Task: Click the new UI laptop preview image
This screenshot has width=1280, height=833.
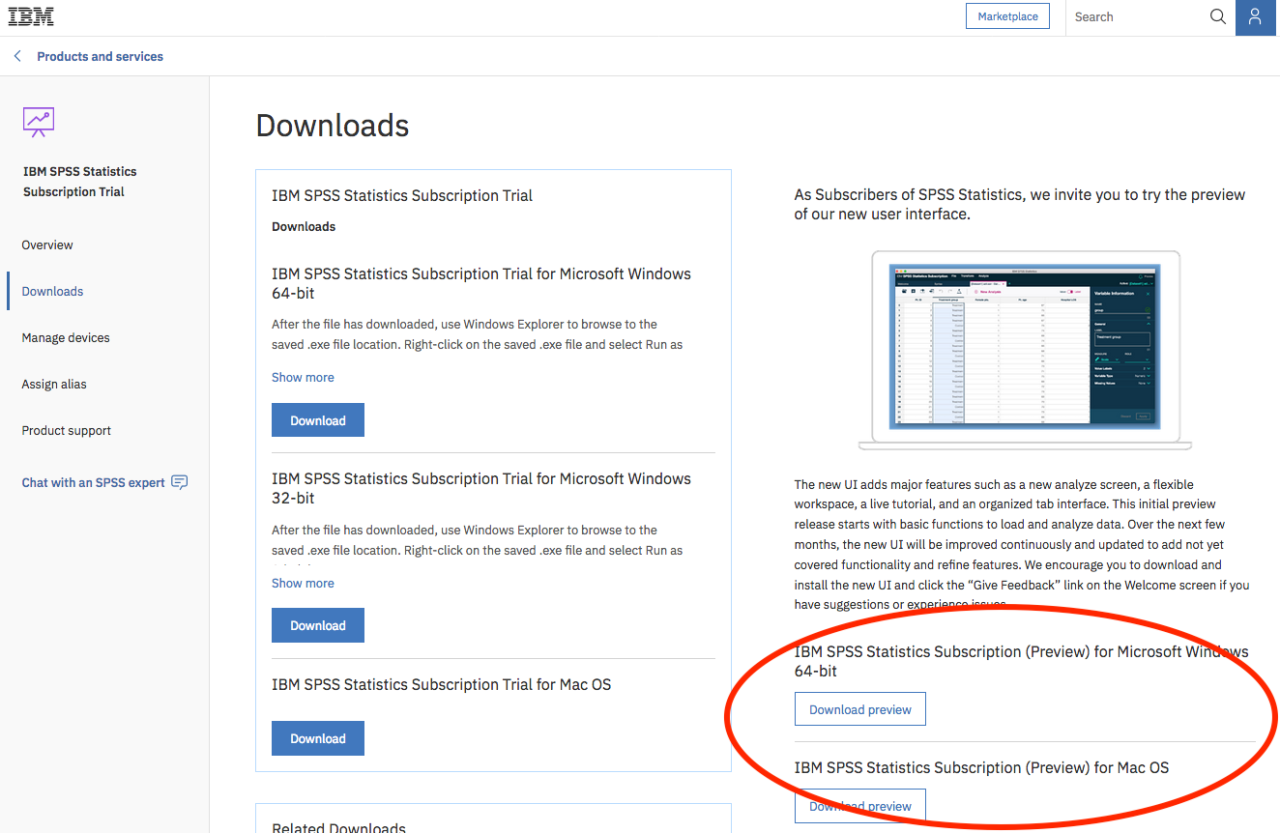Action: pyautogui.click(x=1025, y=350)
